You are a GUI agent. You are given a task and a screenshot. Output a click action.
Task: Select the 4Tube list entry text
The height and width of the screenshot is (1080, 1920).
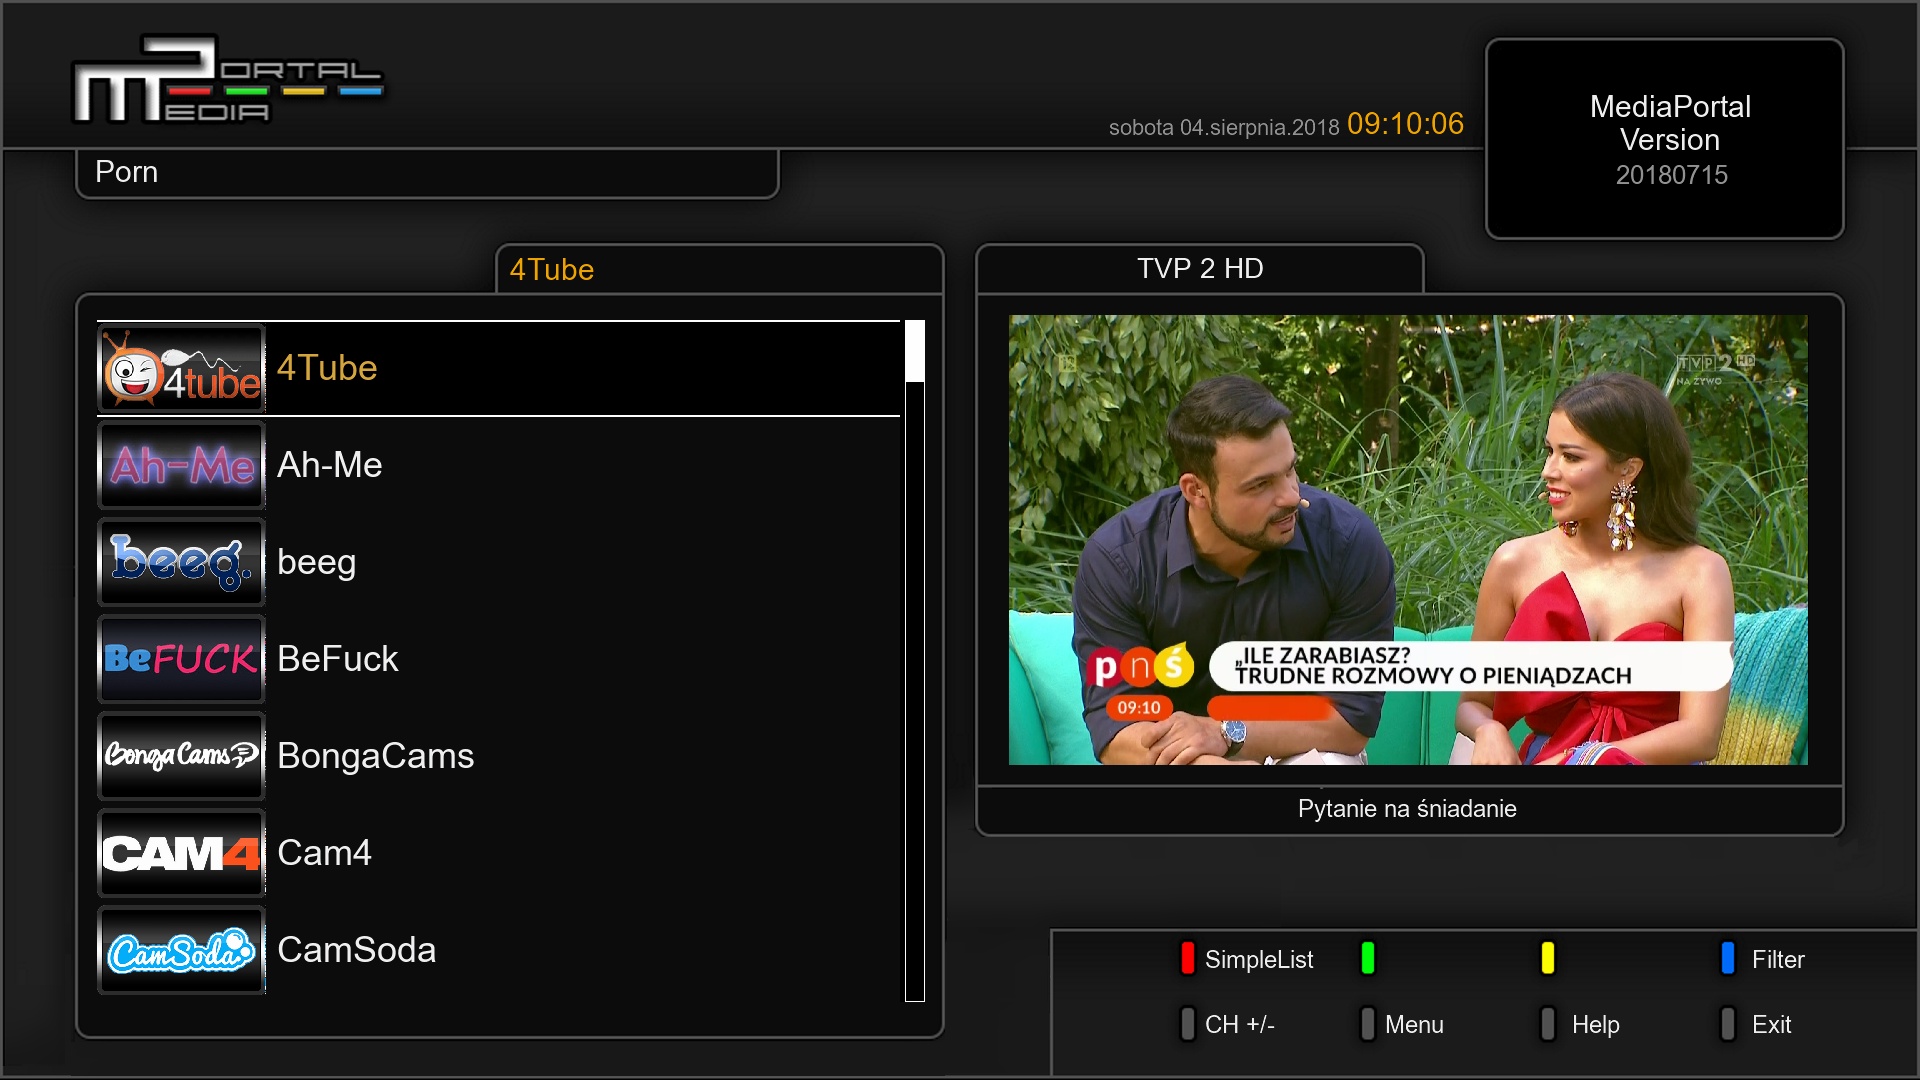tap(327, 368)
